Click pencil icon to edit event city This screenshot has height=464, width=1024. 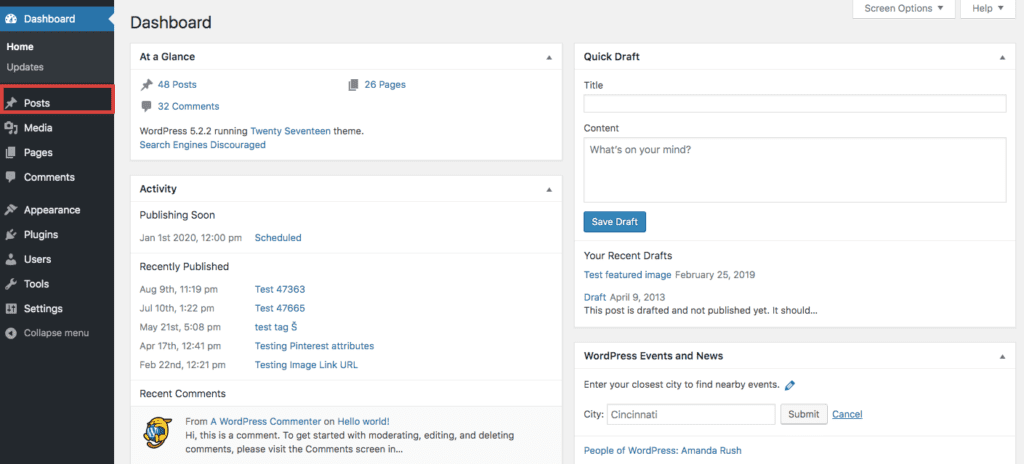(x=790, y=385)
